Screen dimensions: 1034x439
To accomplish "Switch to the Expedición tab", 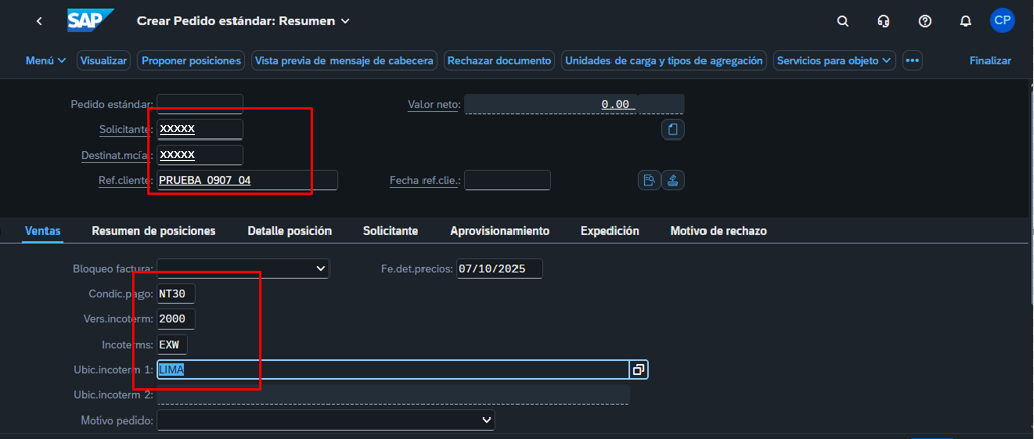I will (609, 231).
